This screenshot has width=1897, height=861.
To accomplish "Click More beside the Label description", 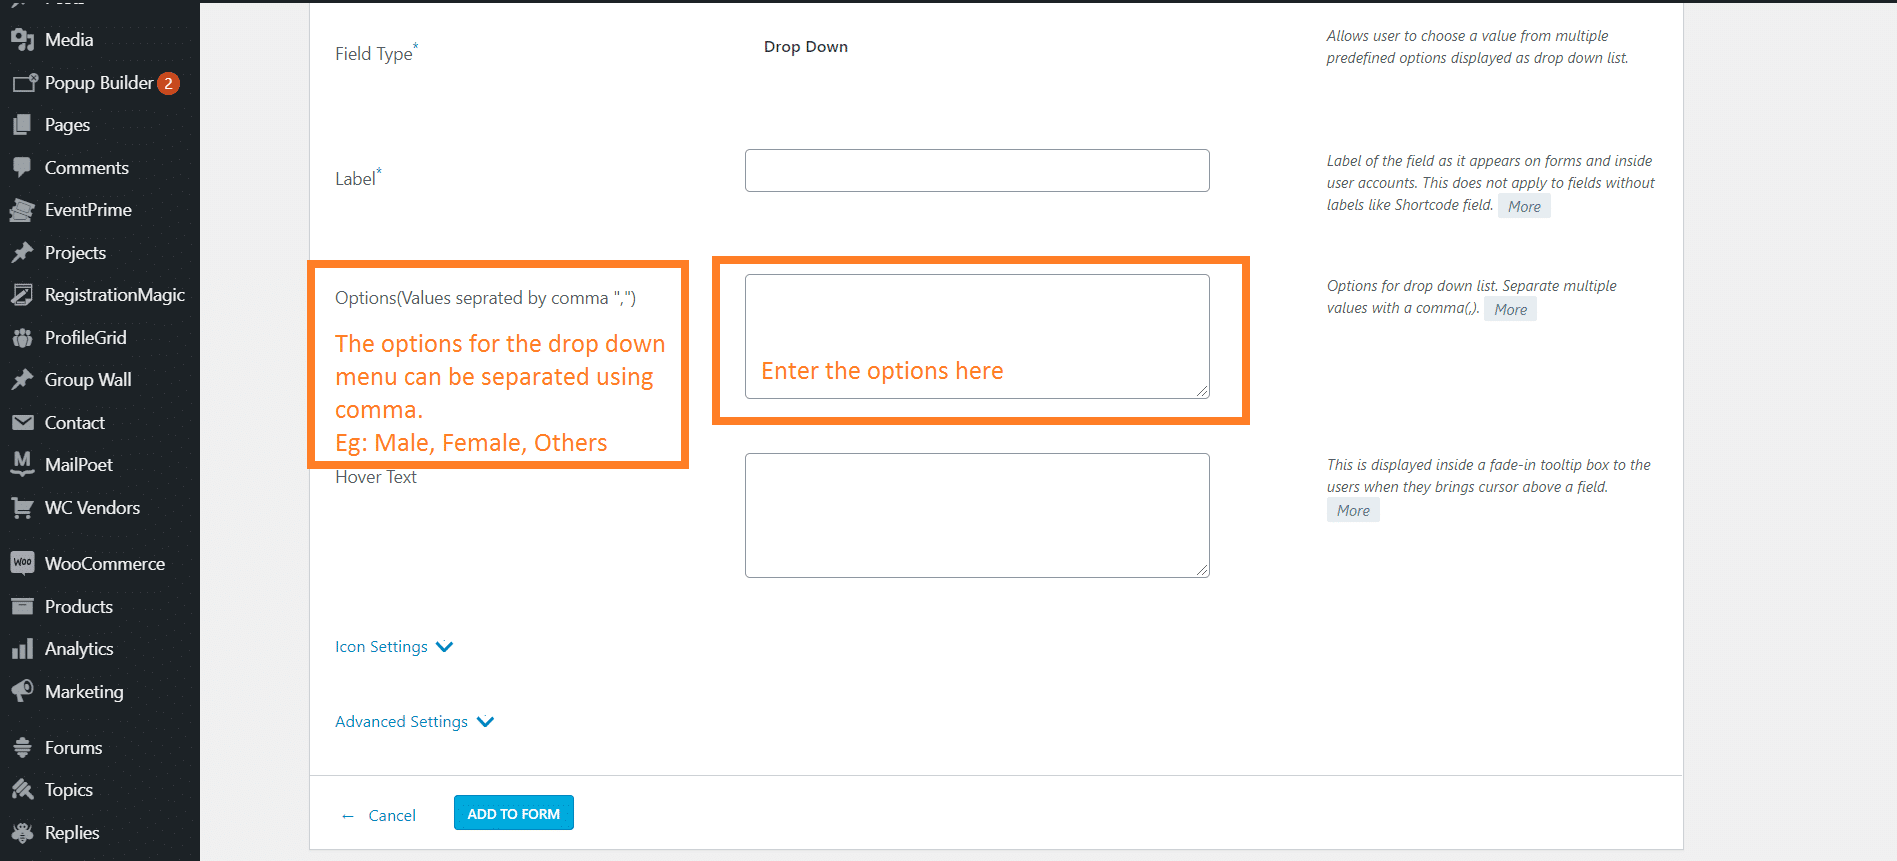I will pyautogui.click(x=1524, y=207).
